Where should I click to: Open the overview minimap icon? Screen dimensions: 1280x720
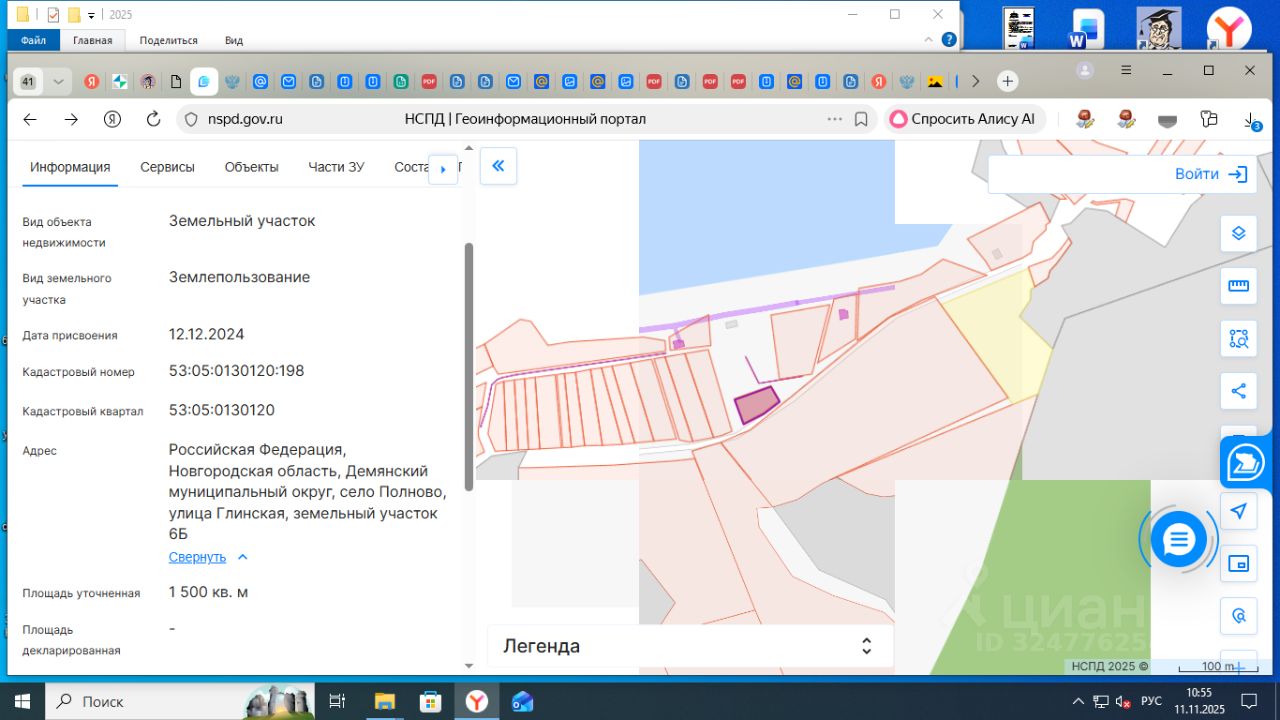(1238, 564)
